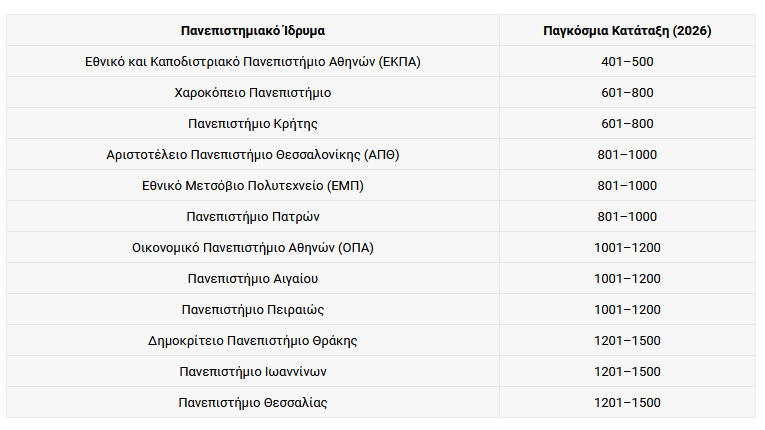The height and width of the screenshot is (430, 765).
Task: Click the "Πανεπιστήμιο Πατρών" cell
Action: tap(253, 216)
